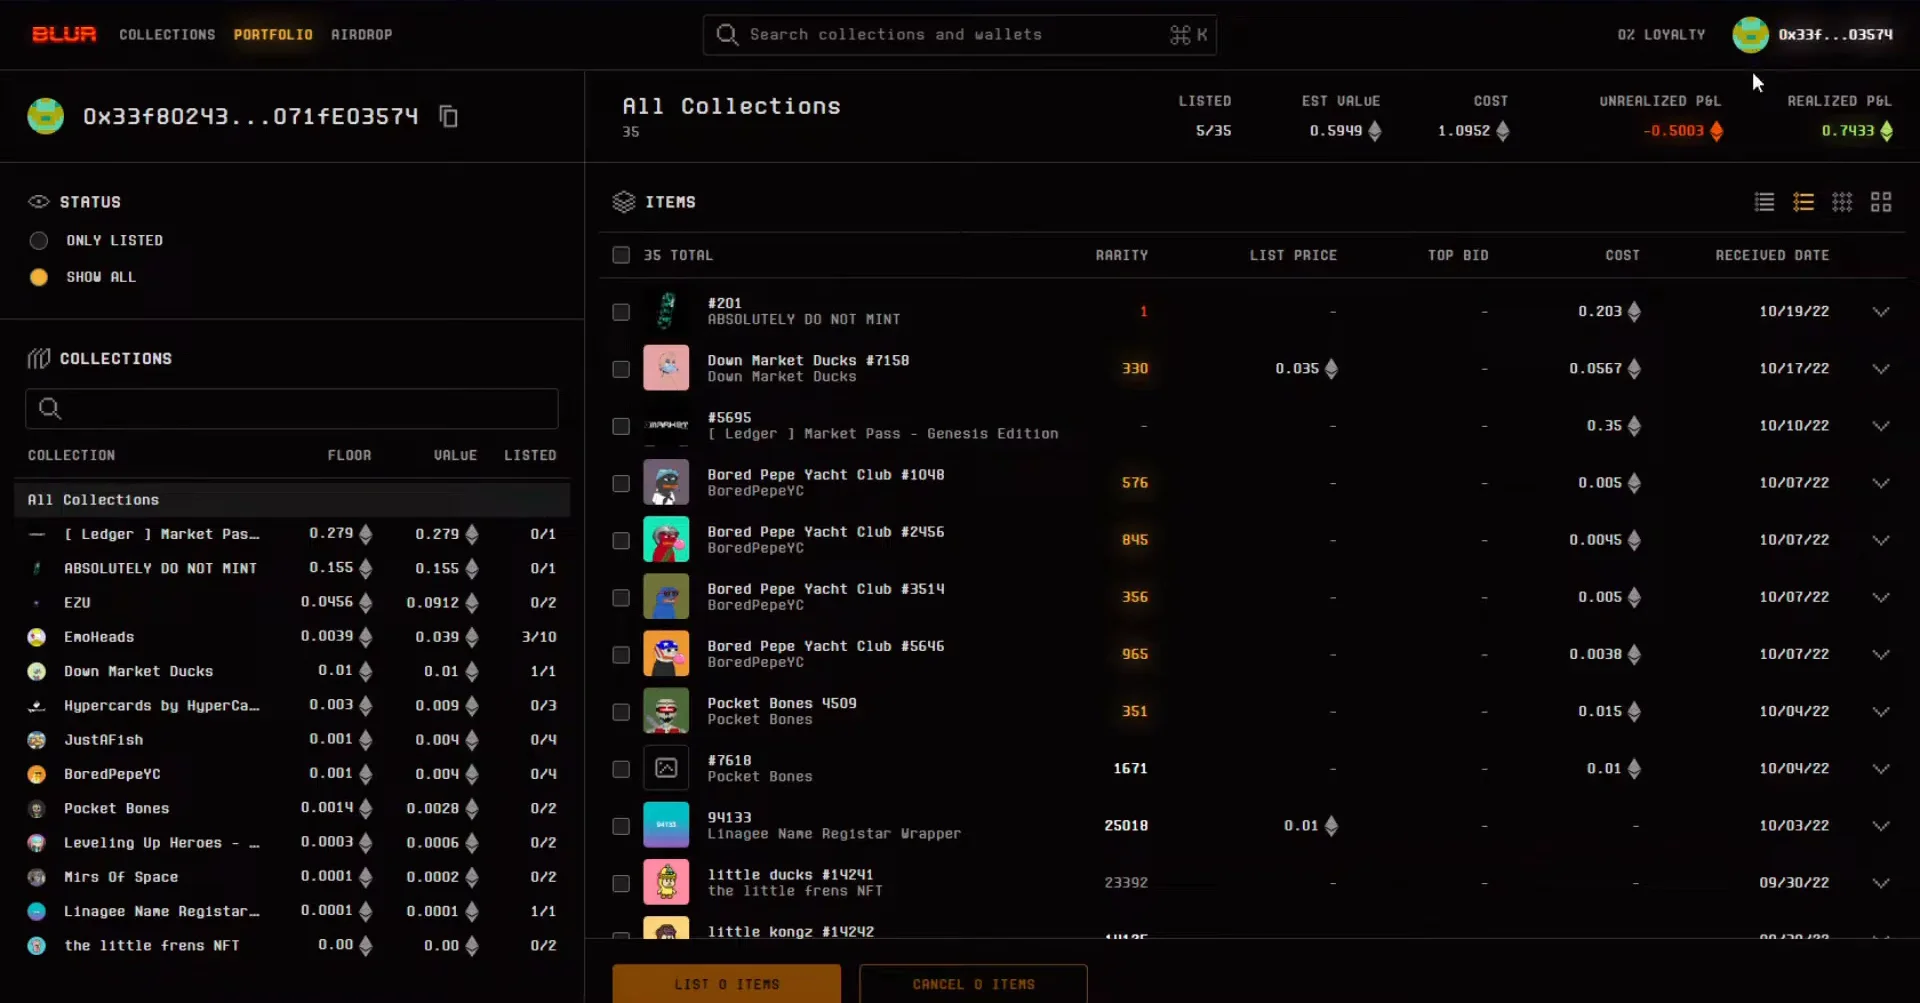Open the Airdrop nav tab
Screen dimensions: 1920x1003
361,35
